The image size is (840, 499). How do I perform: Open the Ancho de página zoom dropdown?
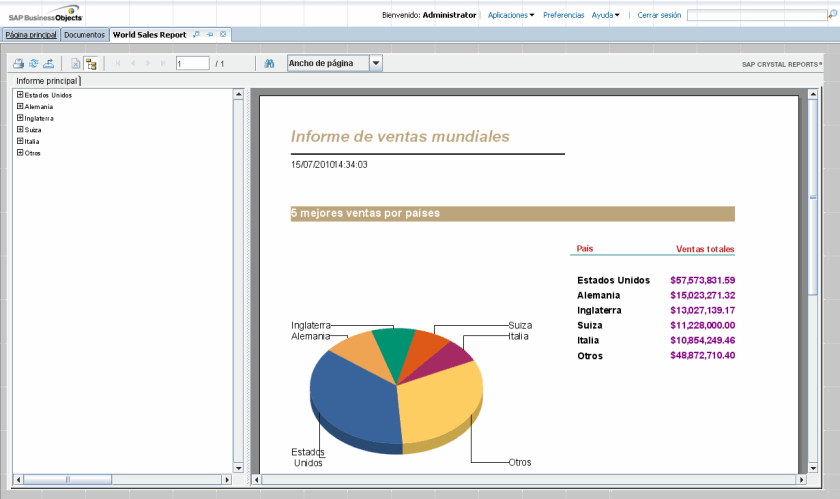pyautogui.click(x=376, y=63)
